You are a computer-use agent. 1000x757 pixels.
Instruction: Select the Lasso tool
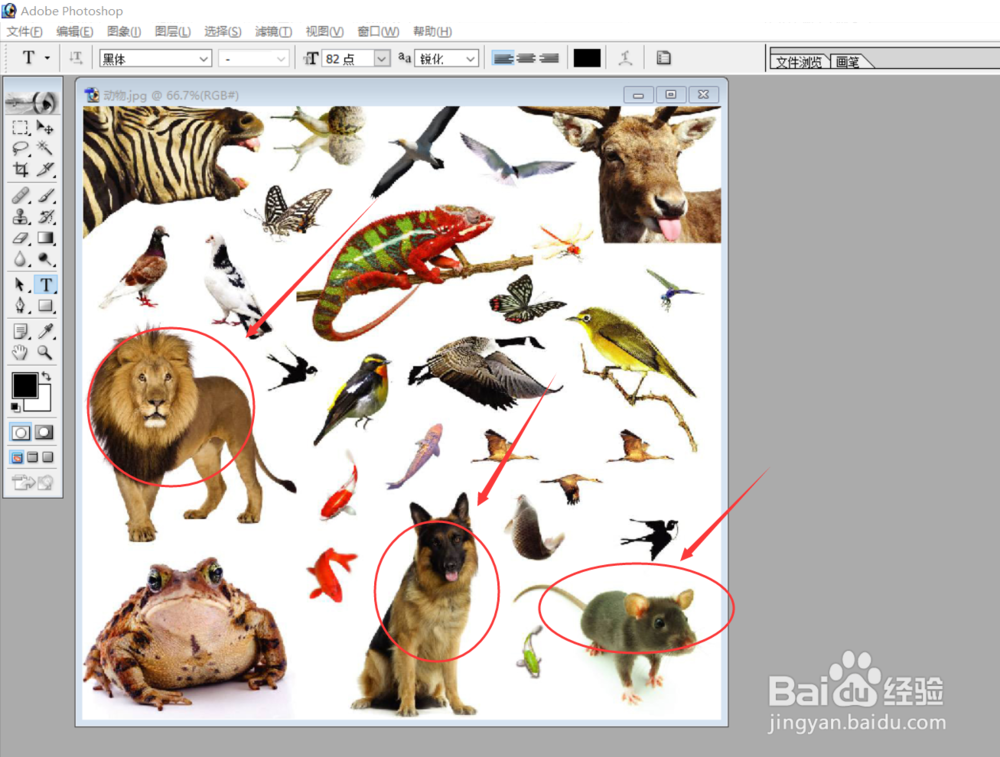(x=20, y=149)
